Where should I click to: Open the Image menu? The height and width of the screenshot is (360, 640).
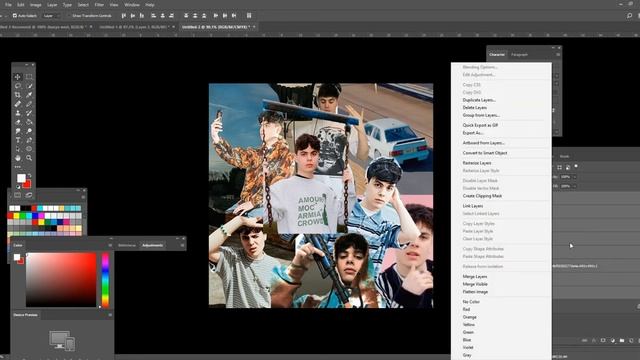tap(36, 5)
